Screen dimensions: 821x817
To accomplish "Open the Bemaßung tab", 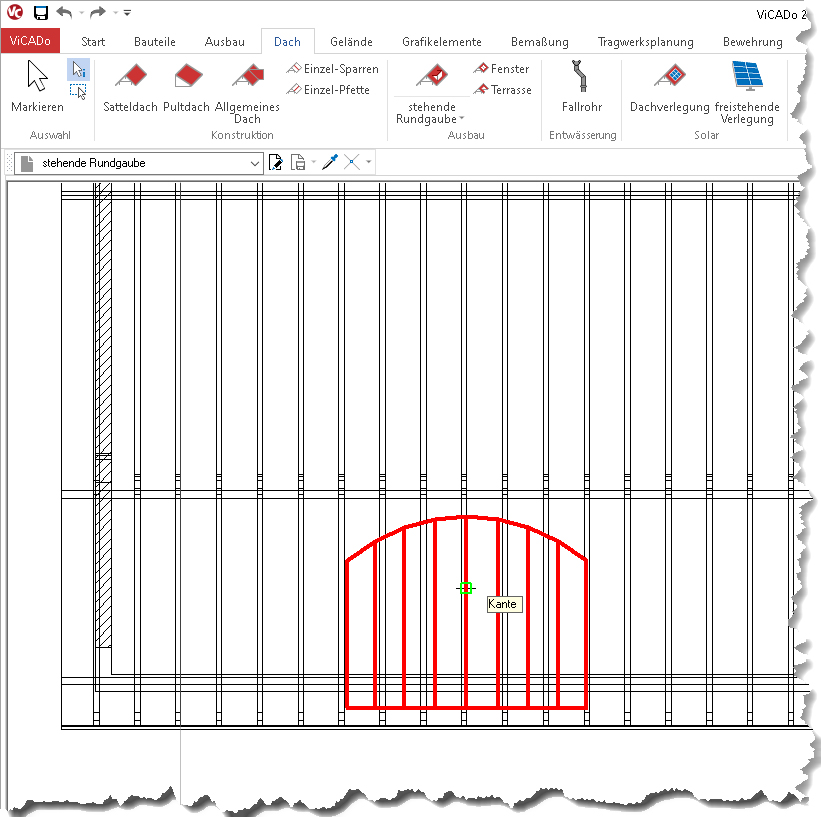I will click(540, 42).
